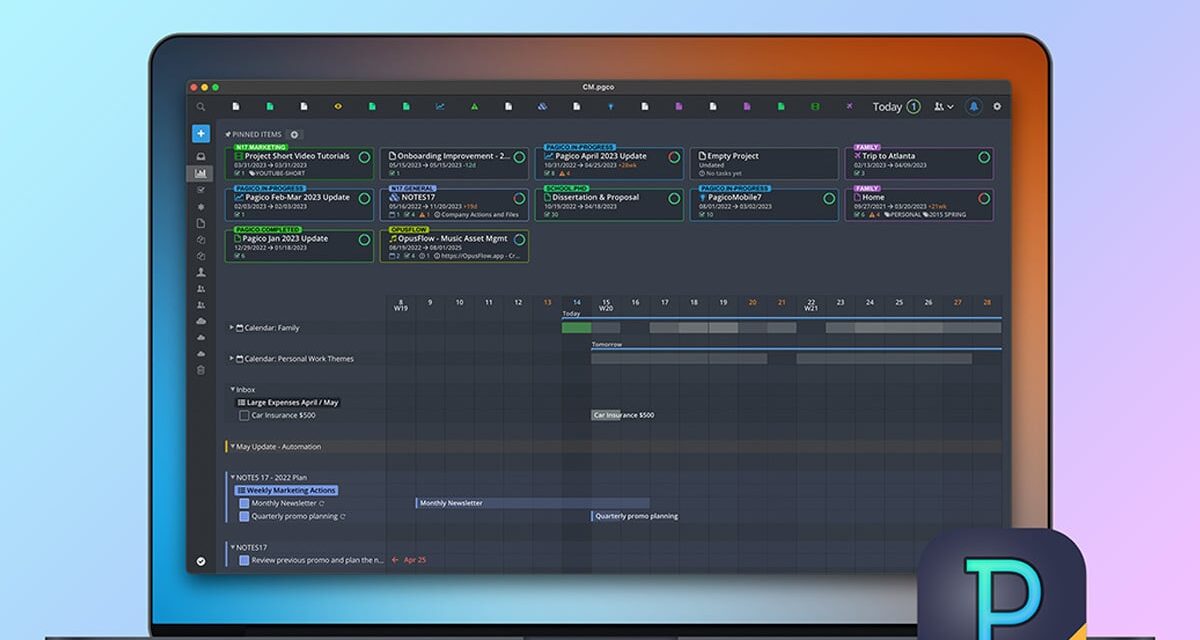Click progress ring on NOTES17 card
The width and height of the screenshot is (1200, 640).
click(x=519, y=199)
